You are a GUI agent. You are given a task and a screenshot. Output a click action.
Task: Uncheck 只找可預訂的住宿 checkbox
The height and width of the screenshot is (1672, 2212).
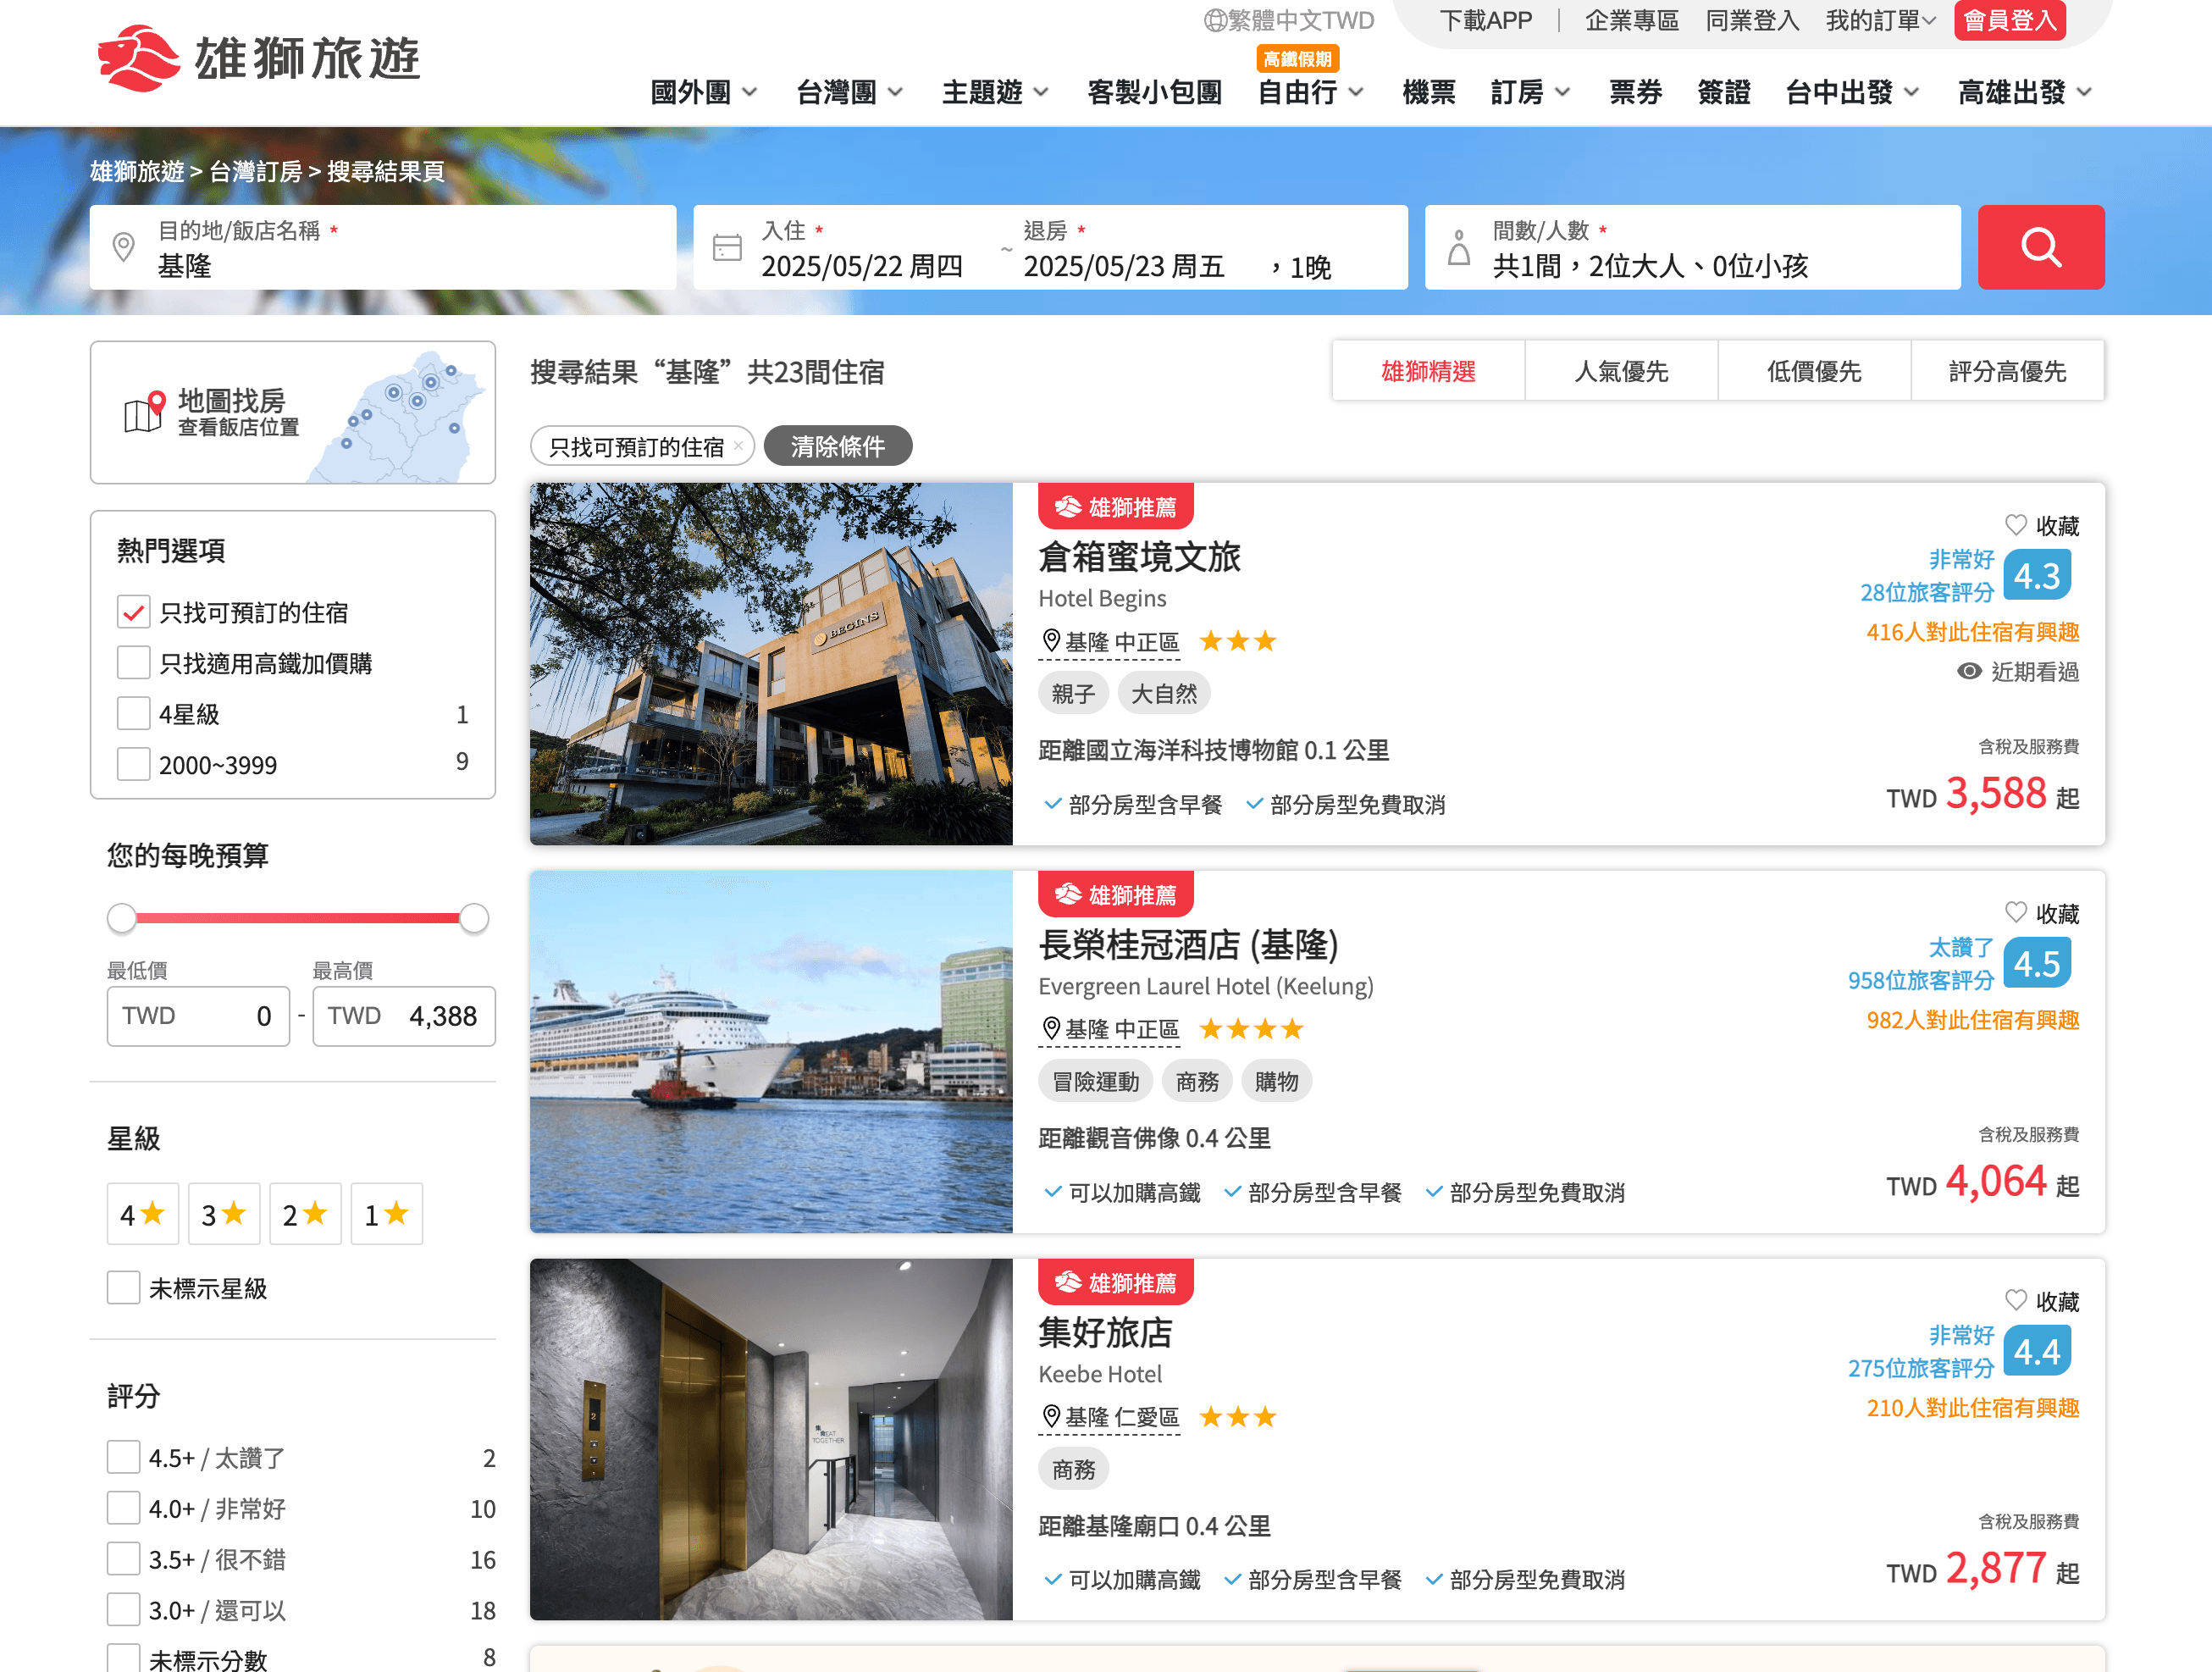[x=134, y=612]
